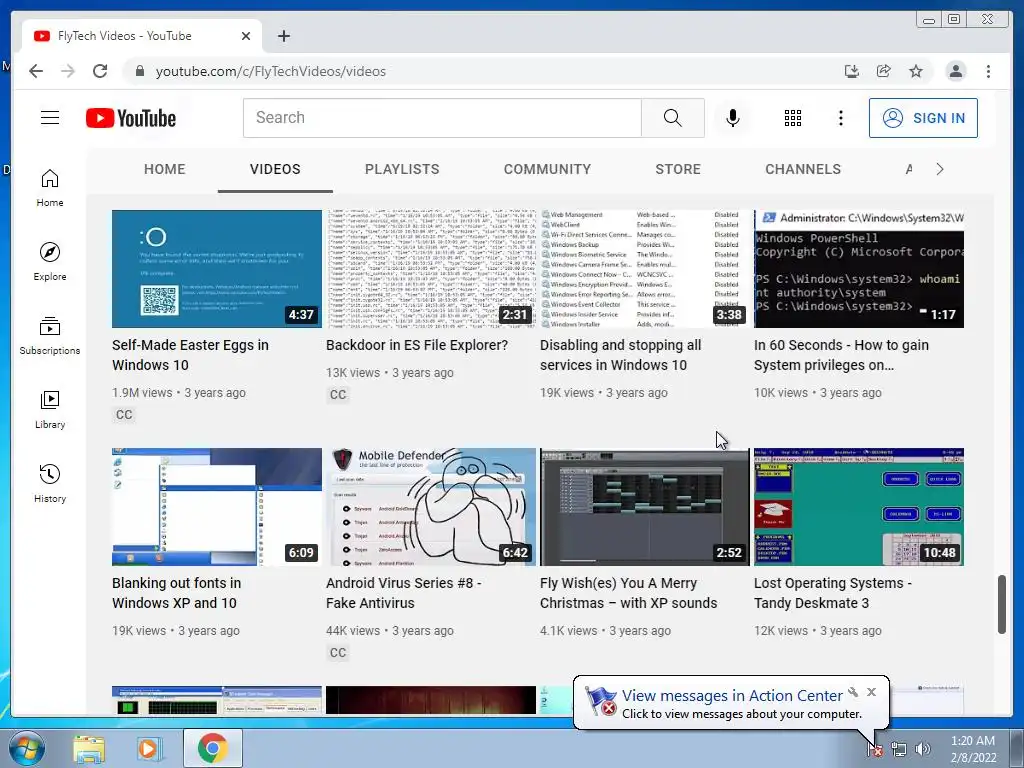This screenshot has height=768, width=1024.
Task: Reload the page with refresh icon
Action: pos(100,71)
